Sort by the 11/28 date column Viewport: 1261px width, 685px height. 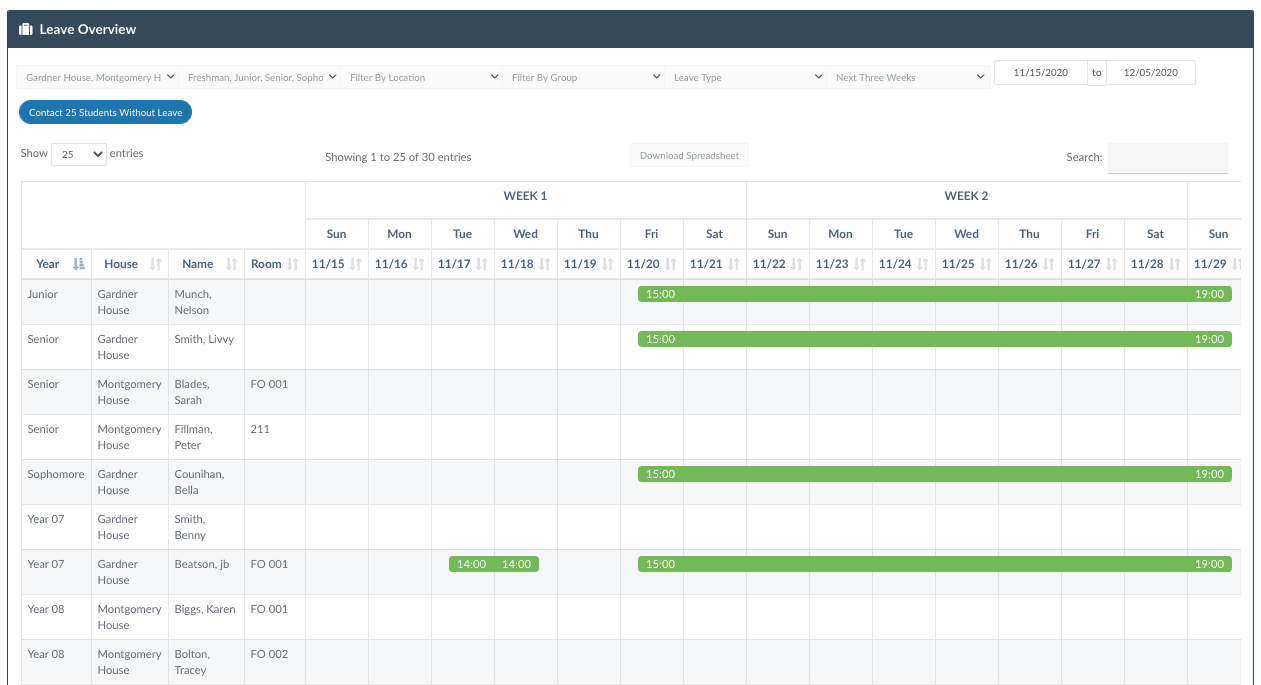[x=1156, y=264]
